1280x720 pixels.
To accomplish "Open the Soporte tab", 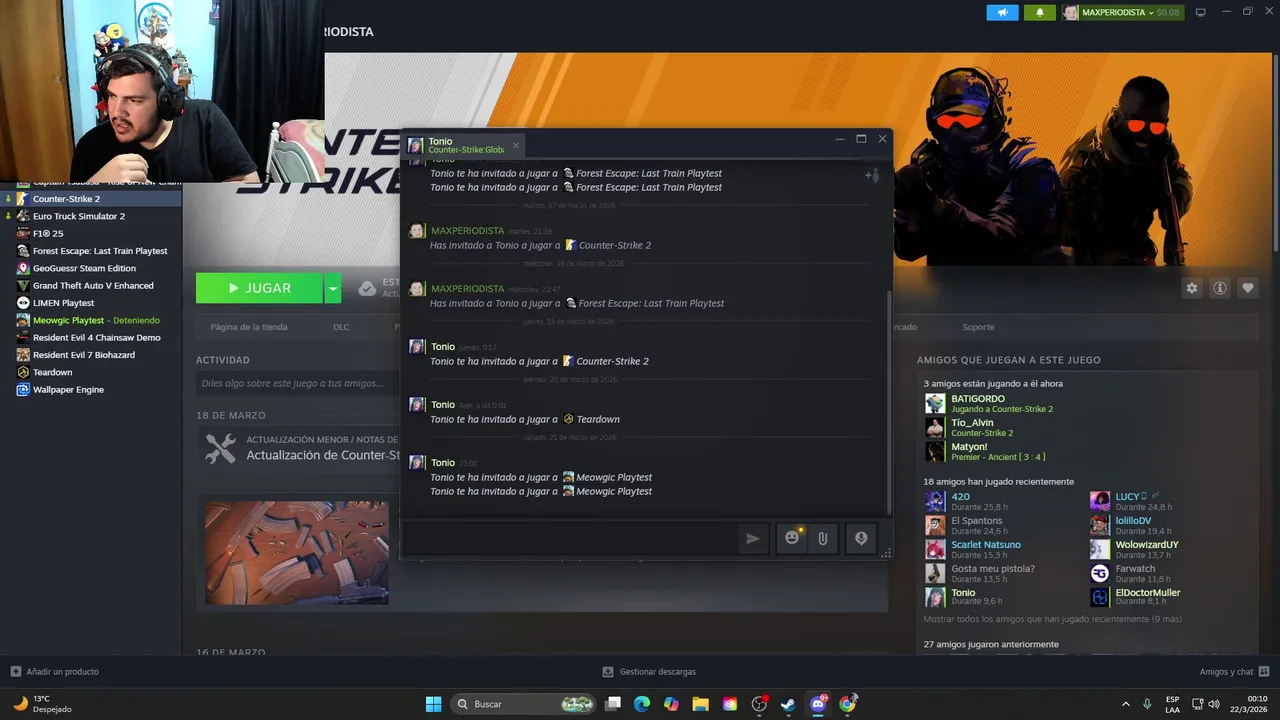I will pyautogui.click(x=978, y=327).
